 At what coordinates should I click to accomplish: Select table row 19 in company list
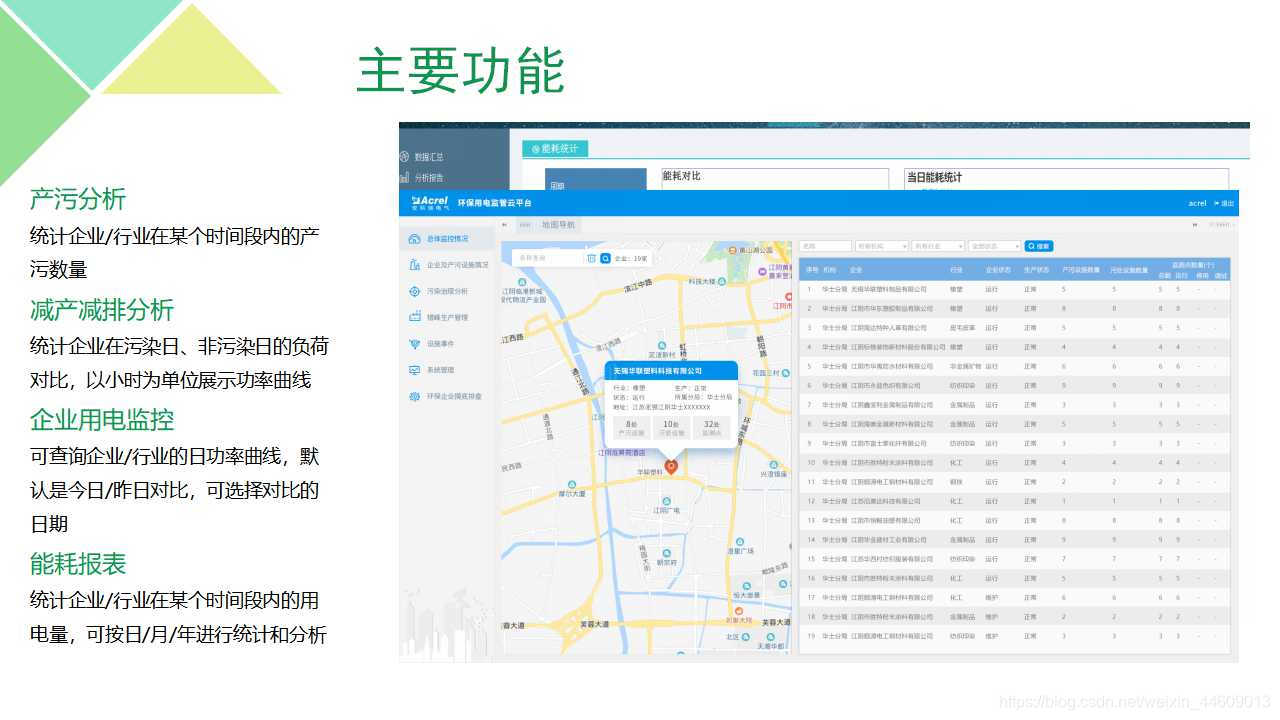[x=1014, y=636]
